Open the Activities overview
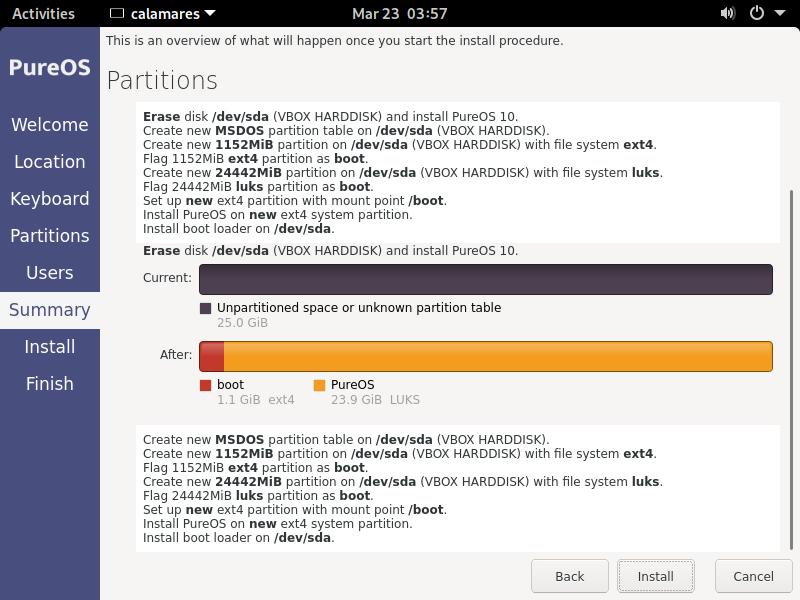 point(43,14)
